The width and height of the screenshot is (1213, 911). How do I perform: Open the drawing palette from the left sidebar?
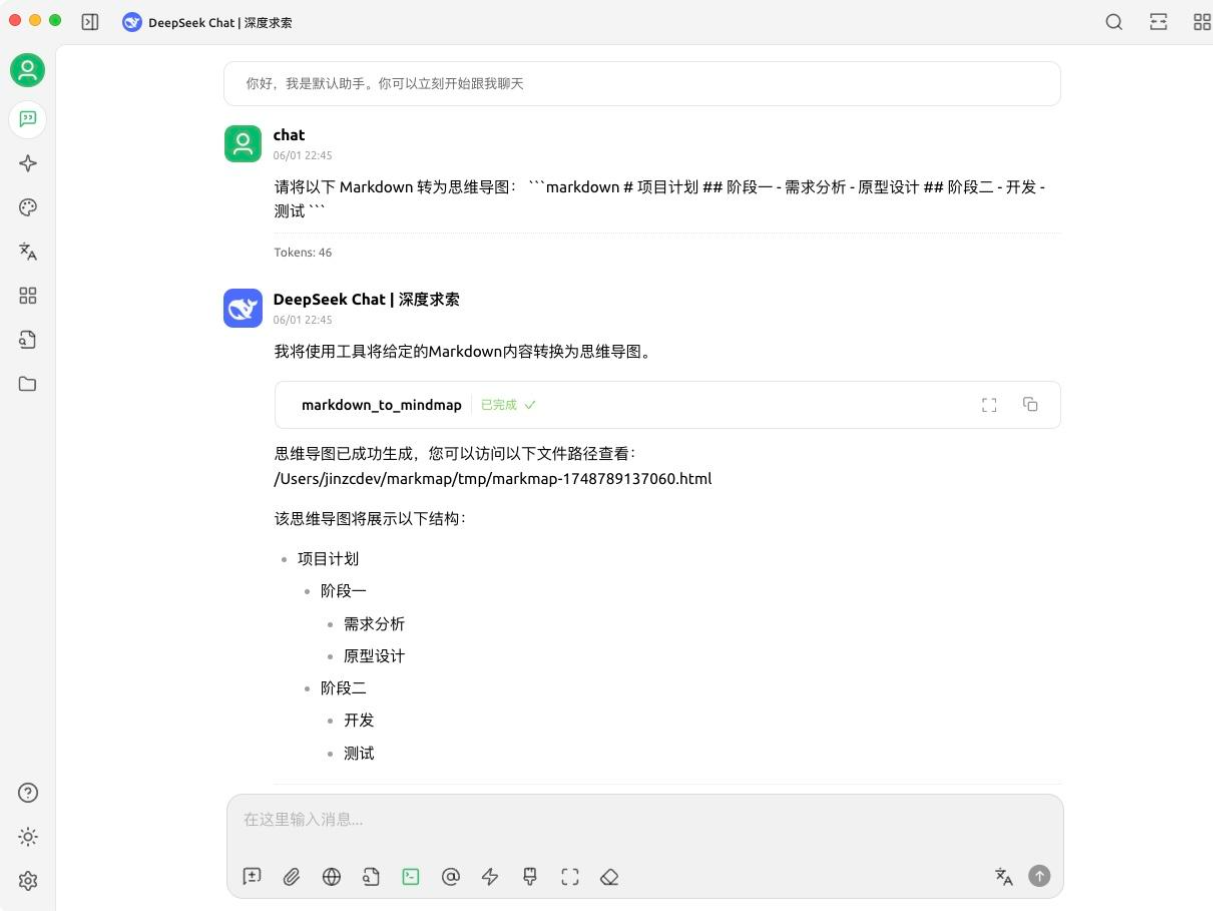point(28,207)
